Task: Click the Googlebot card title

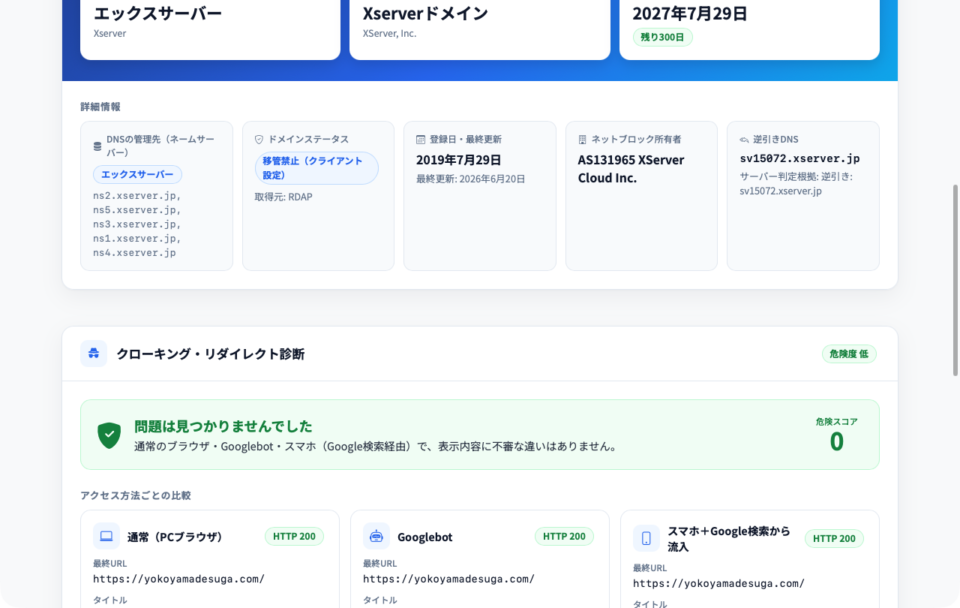Action: (x=425, y=537)
